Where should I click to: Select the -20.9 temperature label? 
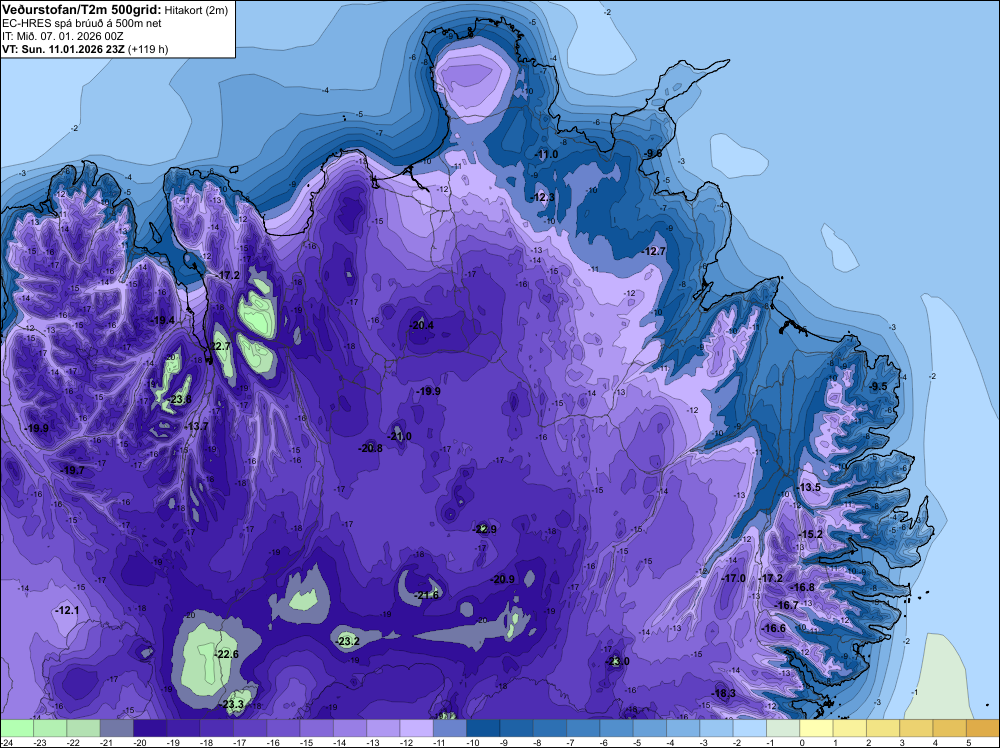pyautogui.click(x=503, y=579)
